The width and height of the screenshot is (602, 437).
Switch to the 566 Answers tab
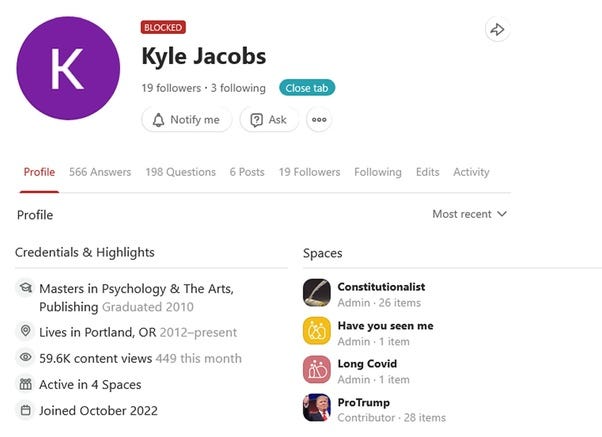[100, 172]
